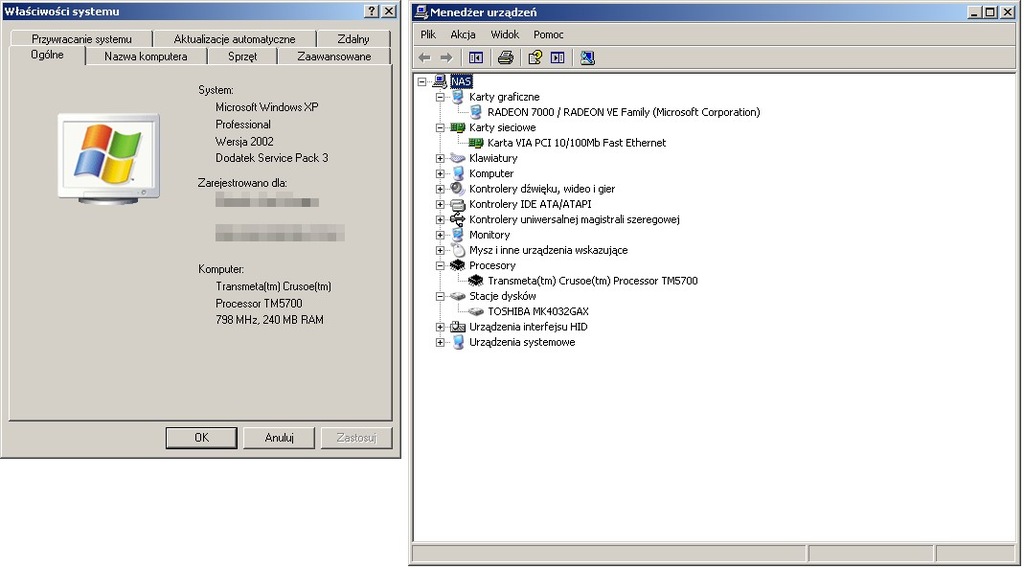Toggle the show/hide console tree toolbar icon

476,57
